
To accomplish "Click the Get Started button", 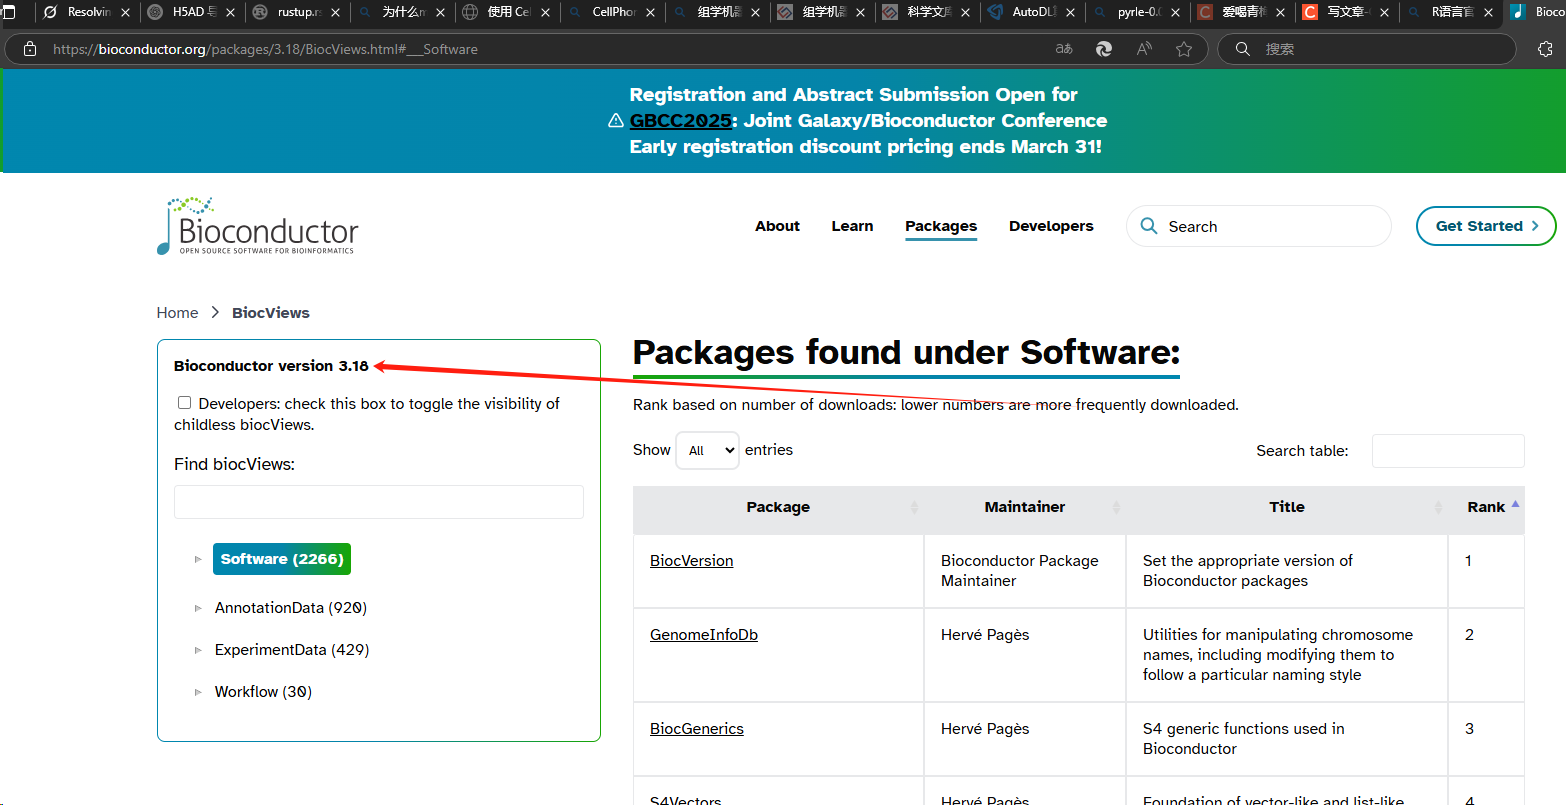I will pos(1486,226).
